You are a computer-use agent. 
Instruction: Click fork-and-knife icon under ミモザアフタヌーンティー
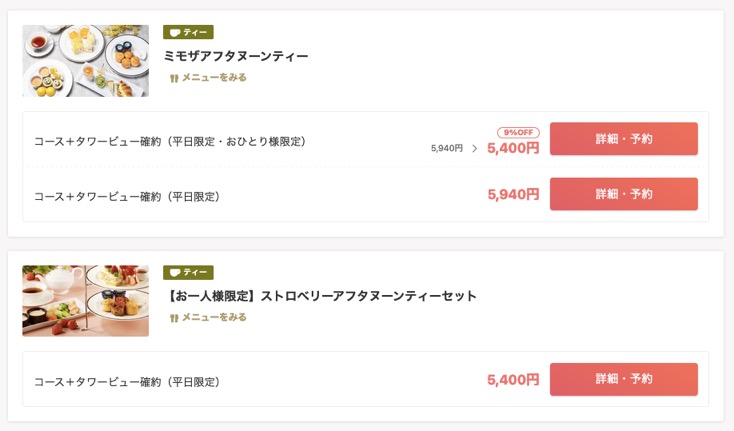(x=174, y=78)
